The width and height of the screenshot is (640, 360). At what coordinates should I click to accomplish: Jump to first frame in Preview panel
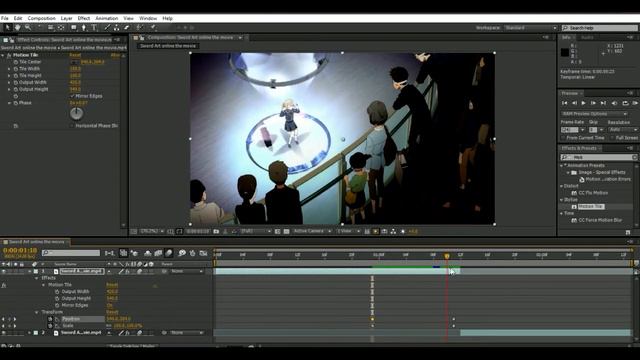pos(564,103)
